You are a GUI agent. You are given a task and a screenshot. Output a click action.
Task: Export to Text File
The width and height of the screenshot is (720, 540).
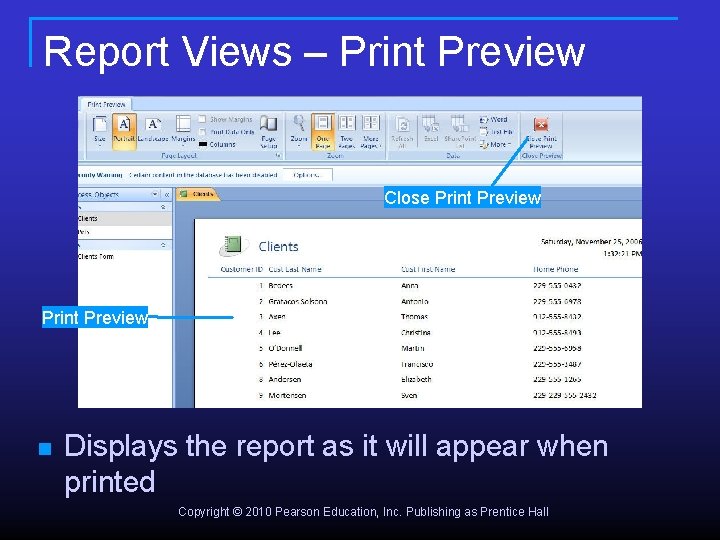(496, 132)
